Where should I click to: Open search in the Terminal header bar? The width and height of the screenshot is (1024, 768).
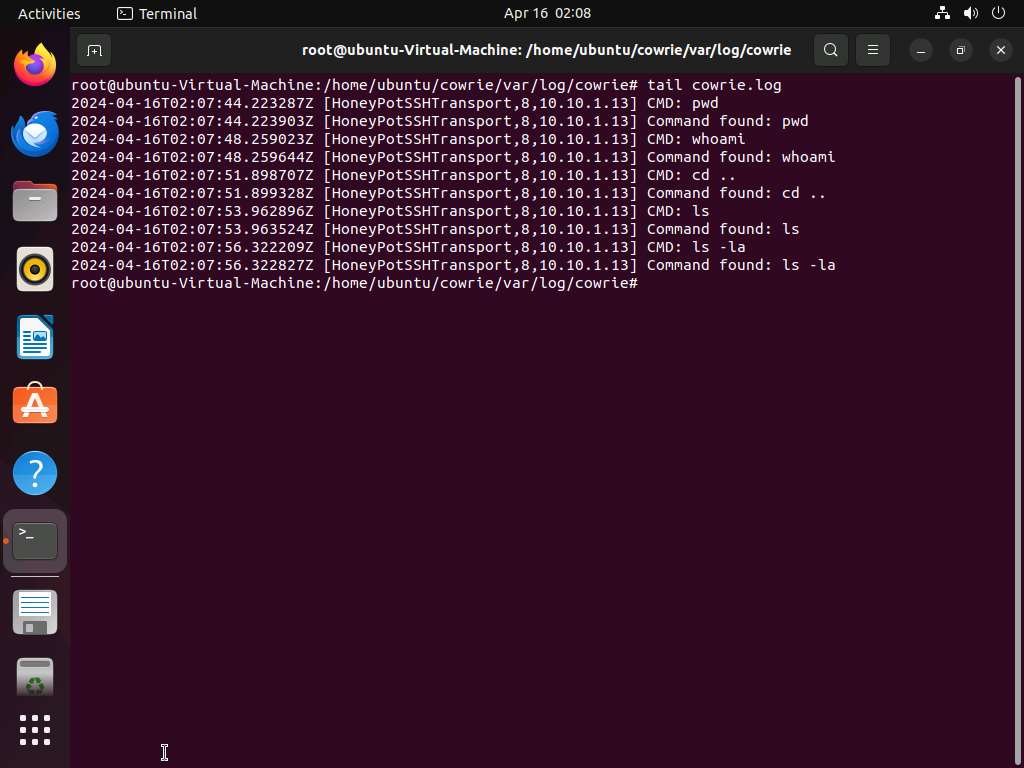[x=830, y=50]
